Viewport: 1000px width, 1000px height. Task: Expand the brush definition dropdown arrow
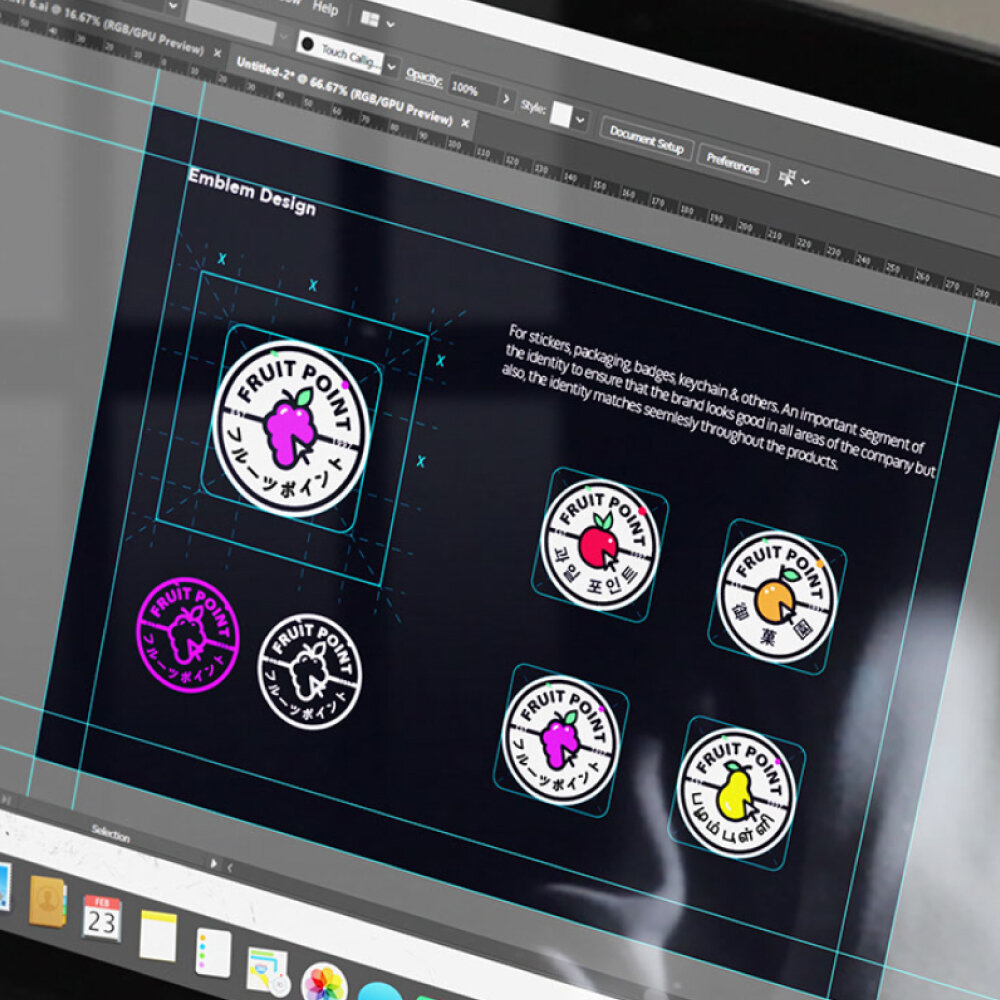[392, 67]
